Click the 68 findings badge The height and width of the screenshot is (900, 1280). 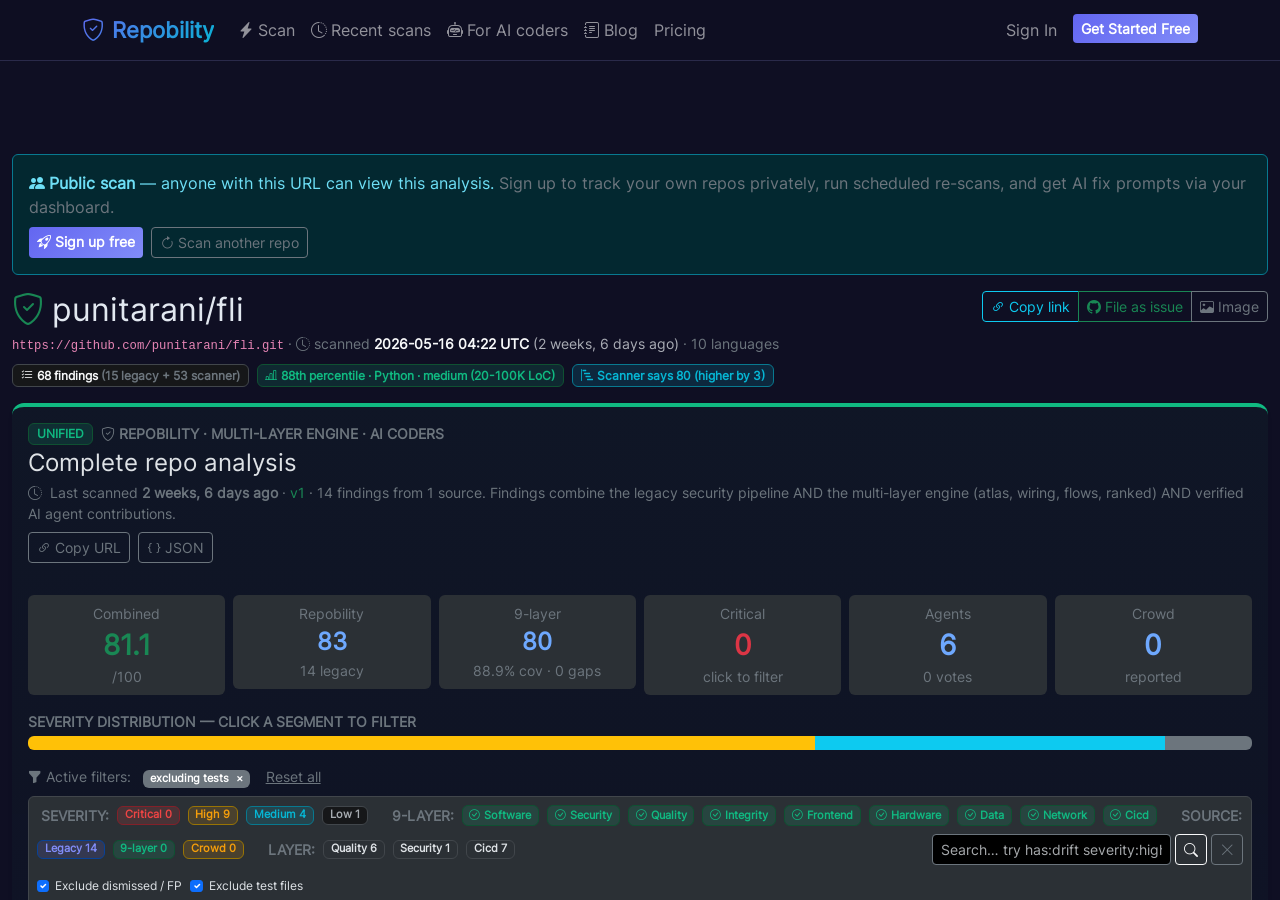130,376
